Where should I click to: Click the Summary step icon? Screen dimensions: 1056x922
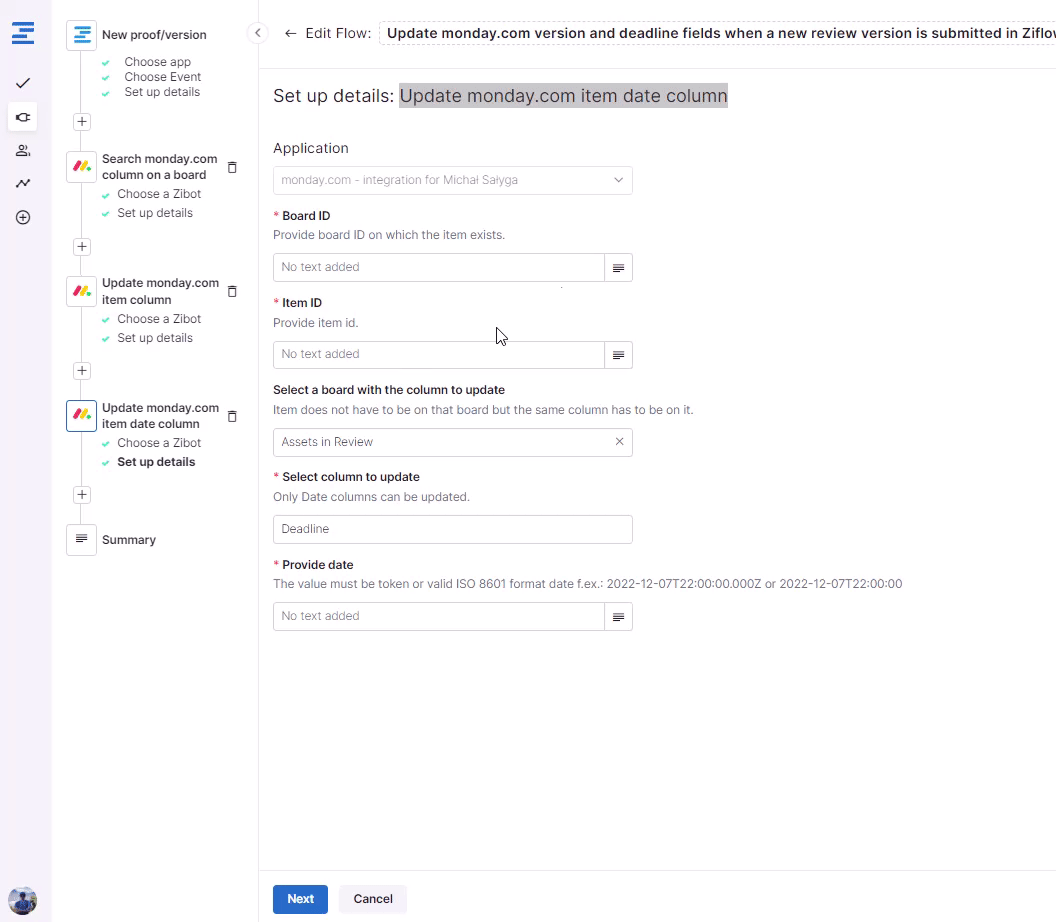coord(81,539)
